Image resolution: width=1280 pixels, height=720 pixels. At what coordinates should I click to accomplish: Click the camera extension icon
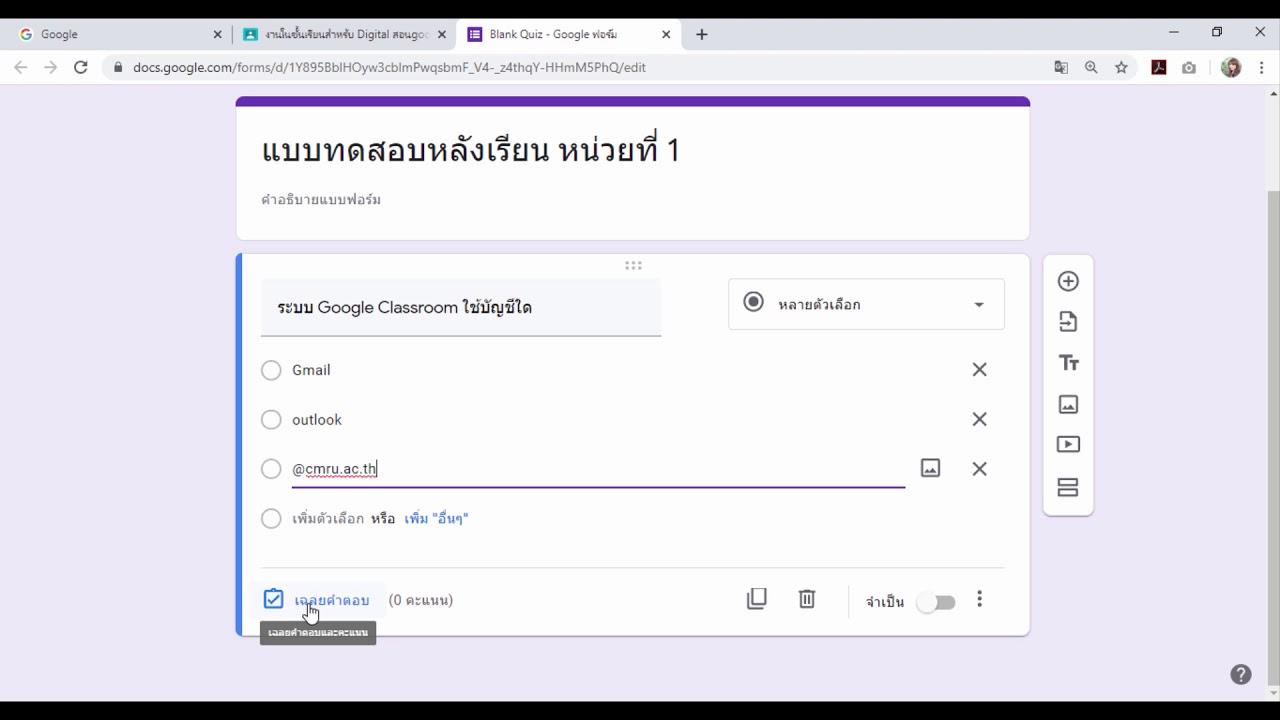pyautogui.click(x=1188, y=67)
